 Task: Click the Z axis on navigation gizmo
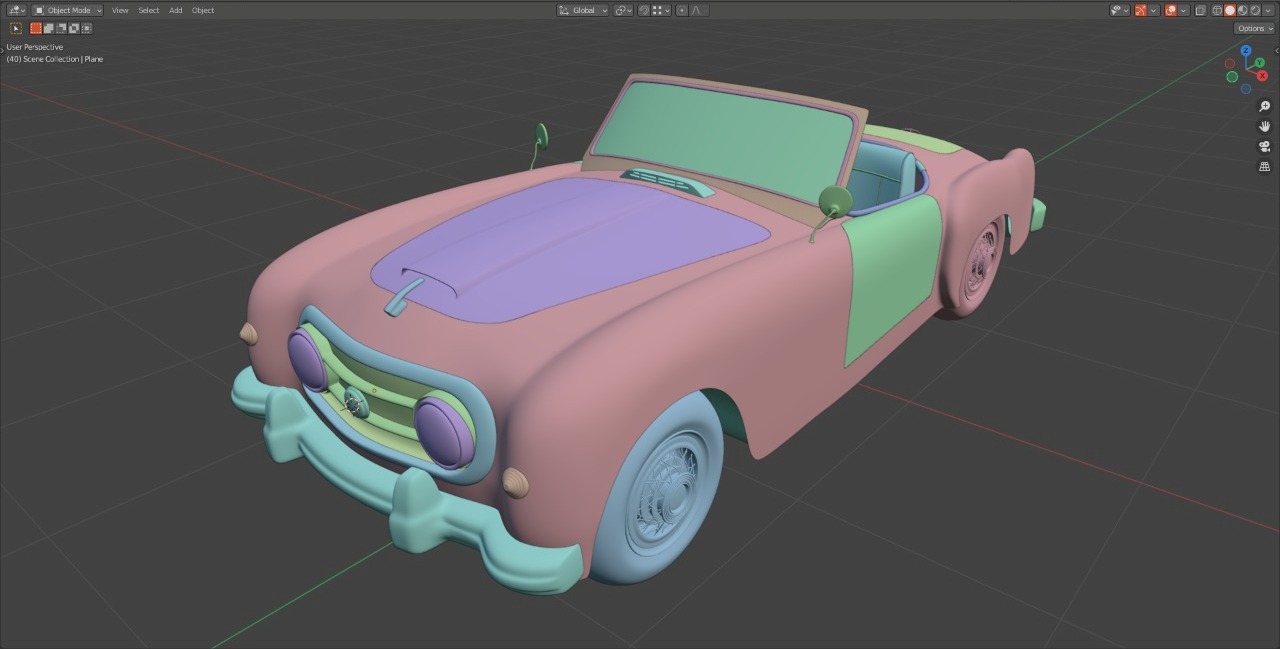(x=1246, y=50)
